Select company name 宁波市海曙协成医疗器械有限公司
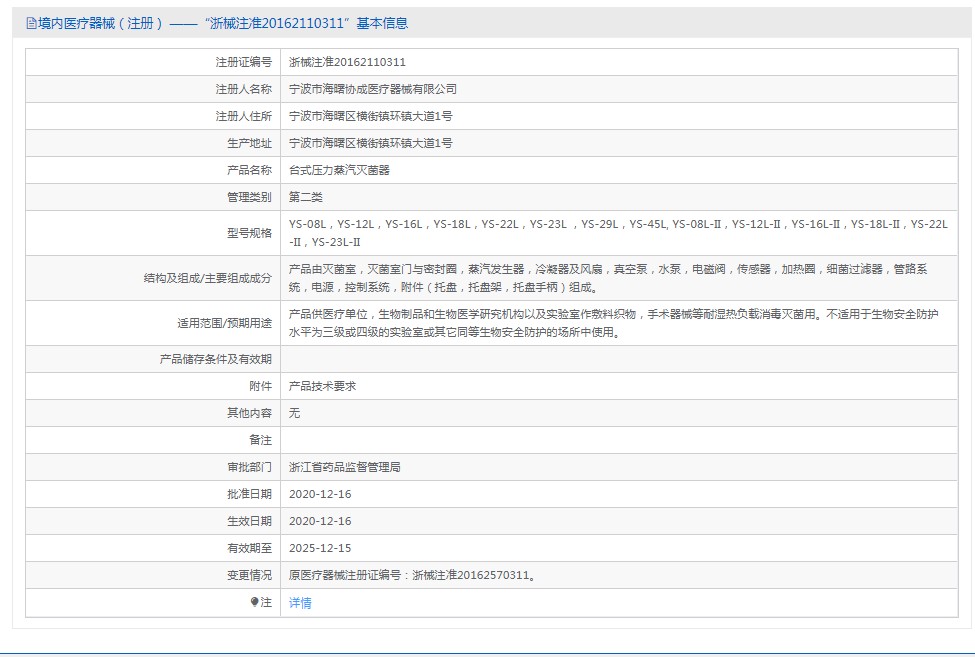This screenshot has height=657, width=975. 372,89
